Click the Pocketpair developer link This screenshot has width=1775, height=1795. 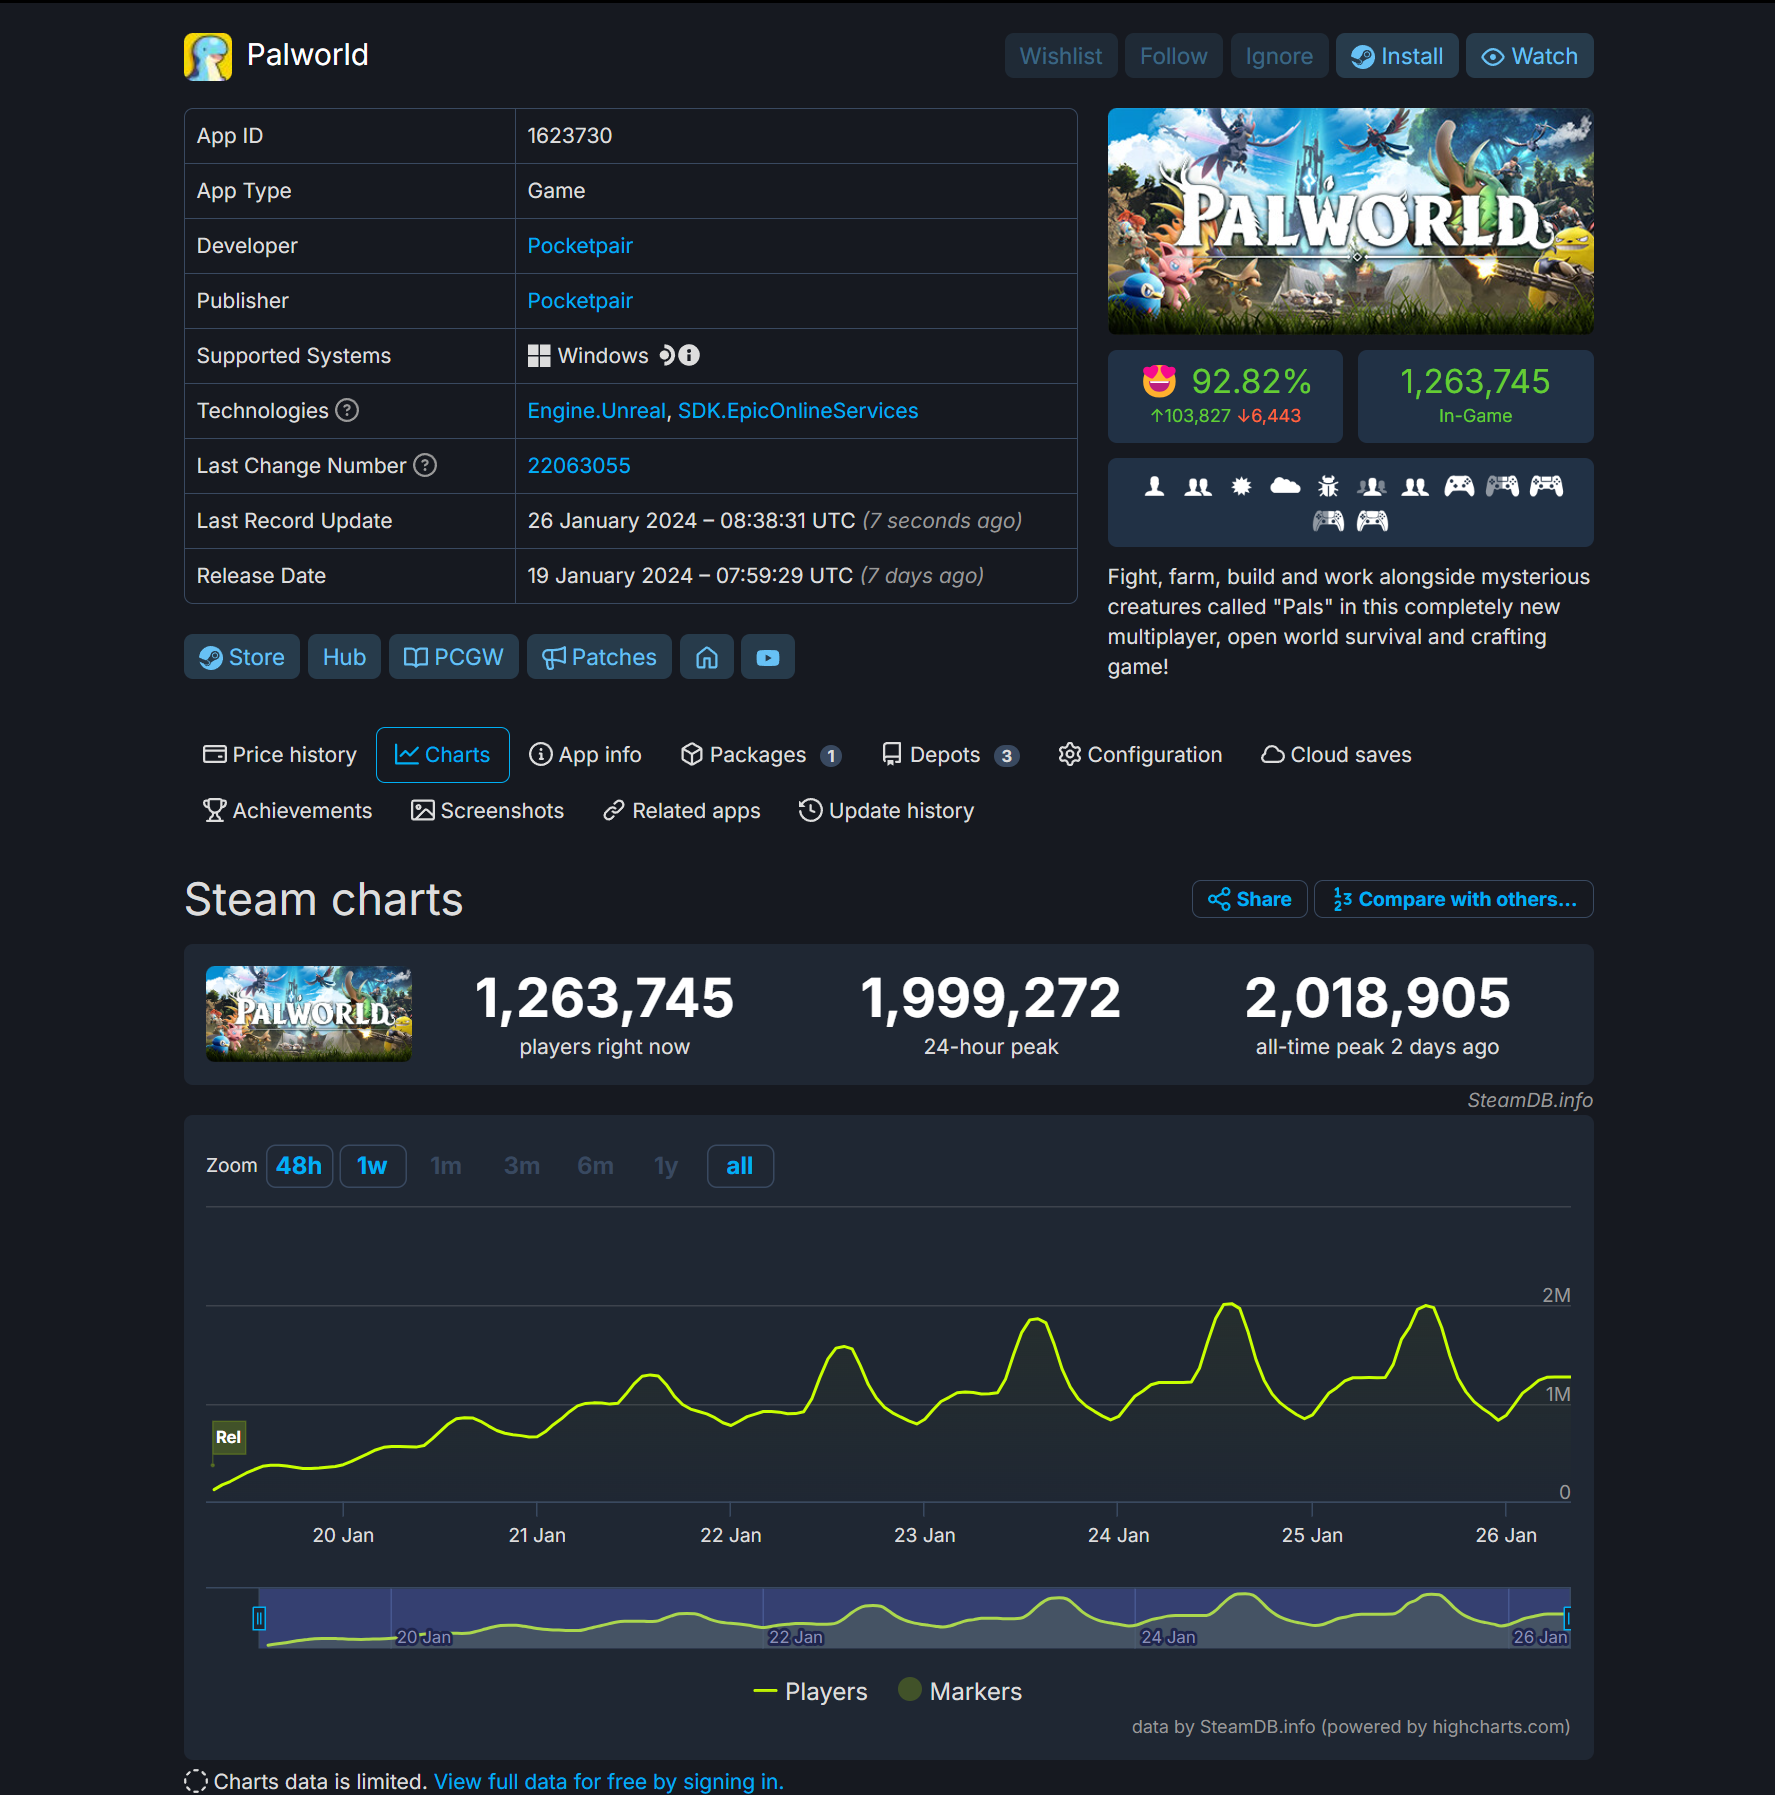point(580,246)
